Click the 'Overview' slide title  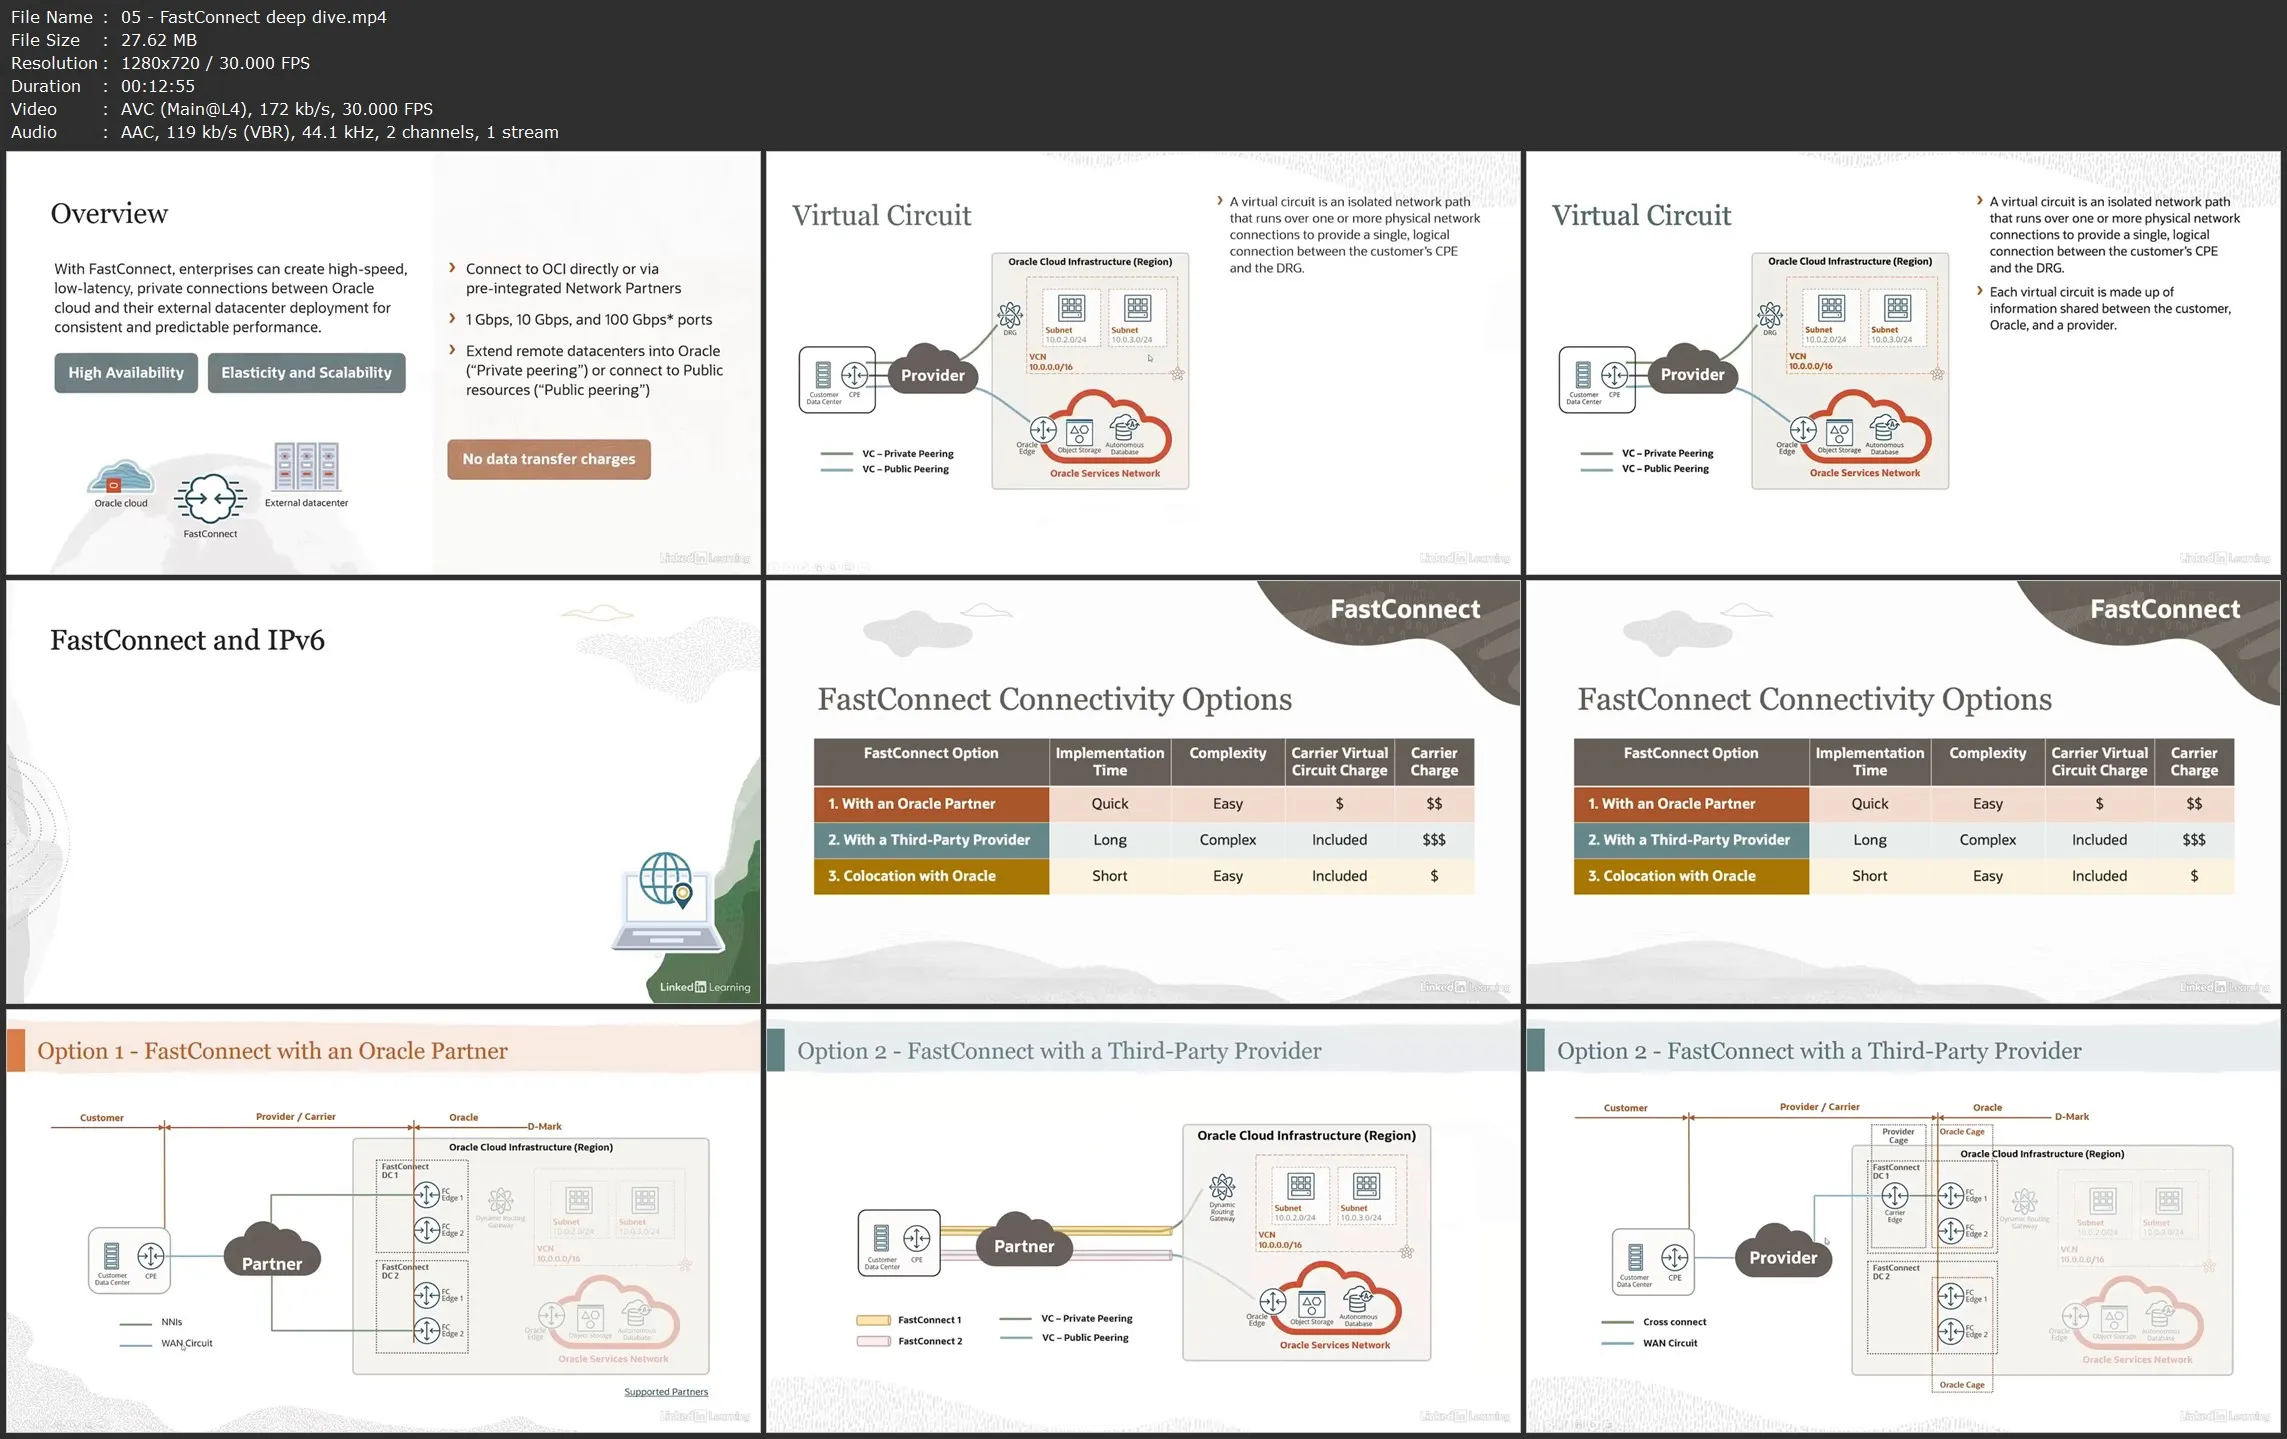click(x=109, y=213)
